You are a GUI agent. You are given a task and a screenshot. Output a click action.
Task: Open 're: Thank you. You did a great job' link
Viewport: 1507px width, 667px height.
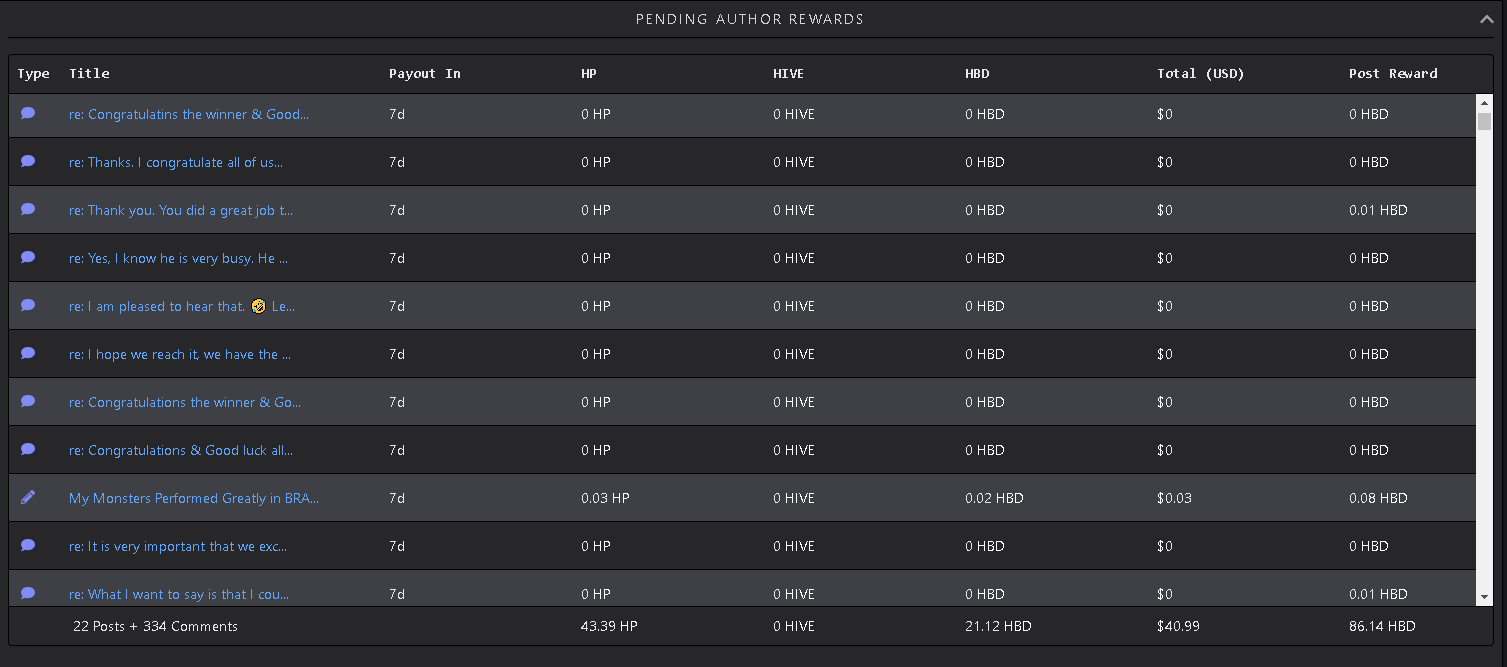click(x=181, y=210)
